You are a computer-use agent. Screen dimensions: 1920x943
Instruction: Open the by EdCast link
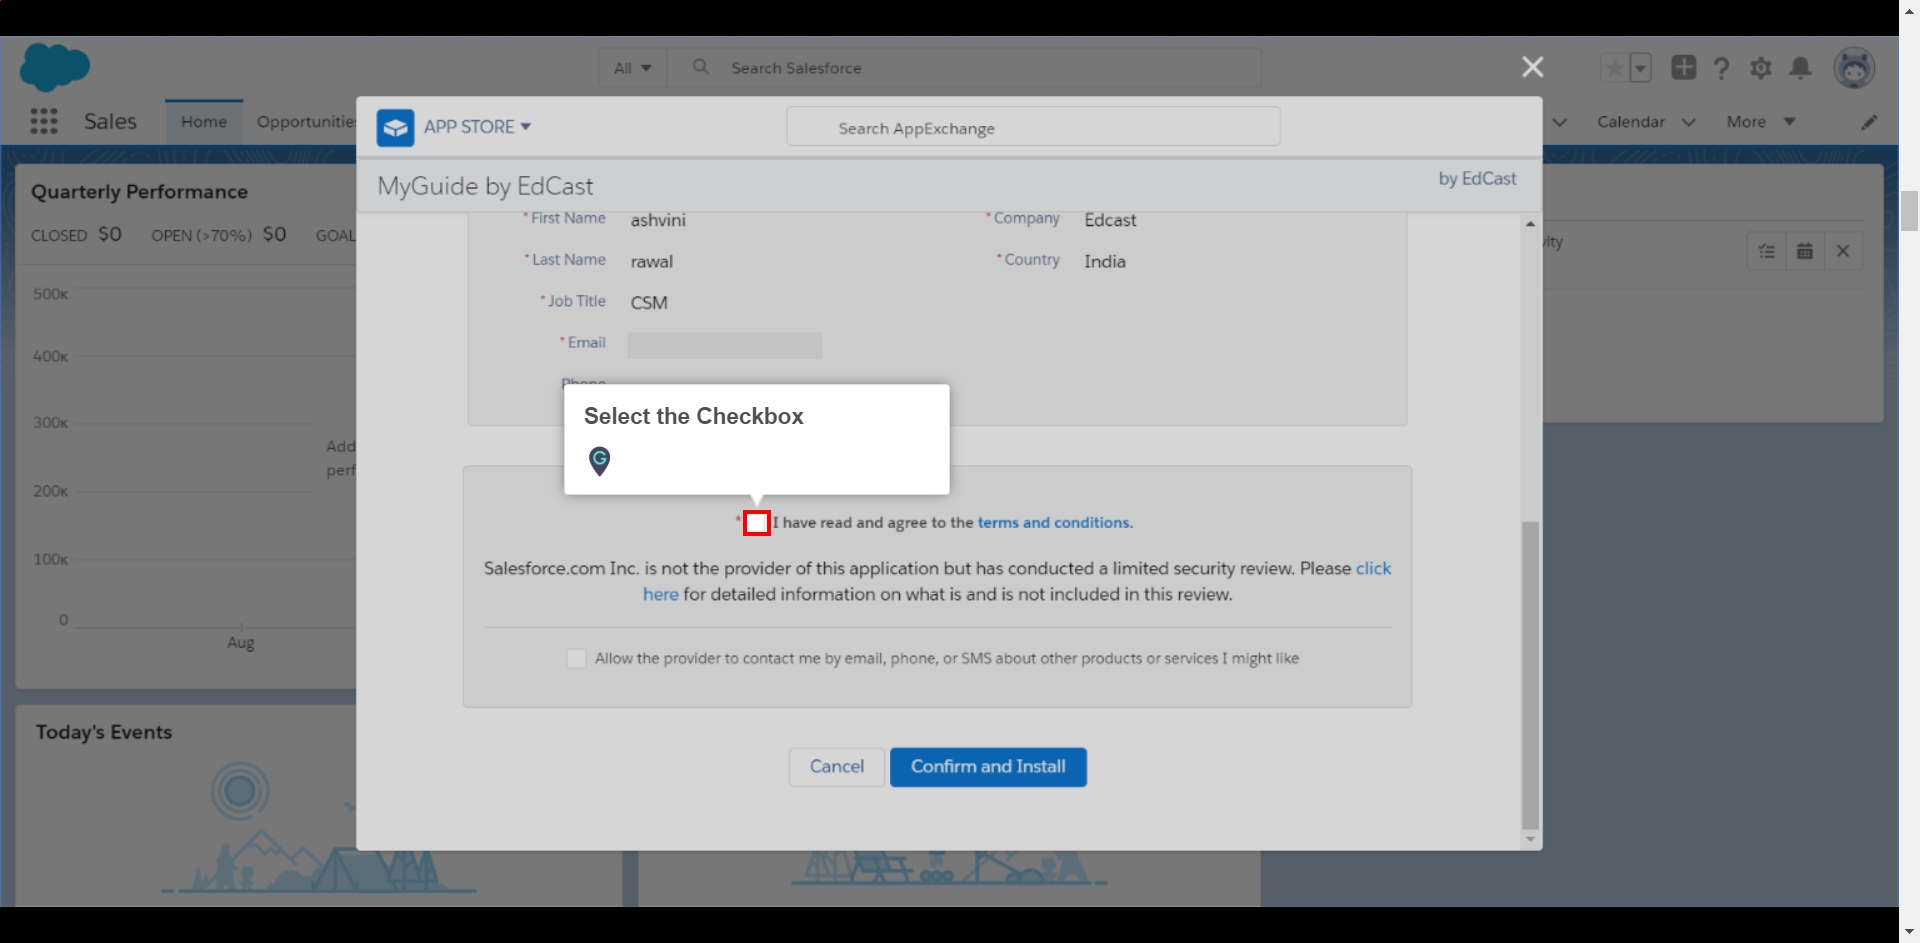(x=1477, y=178)
